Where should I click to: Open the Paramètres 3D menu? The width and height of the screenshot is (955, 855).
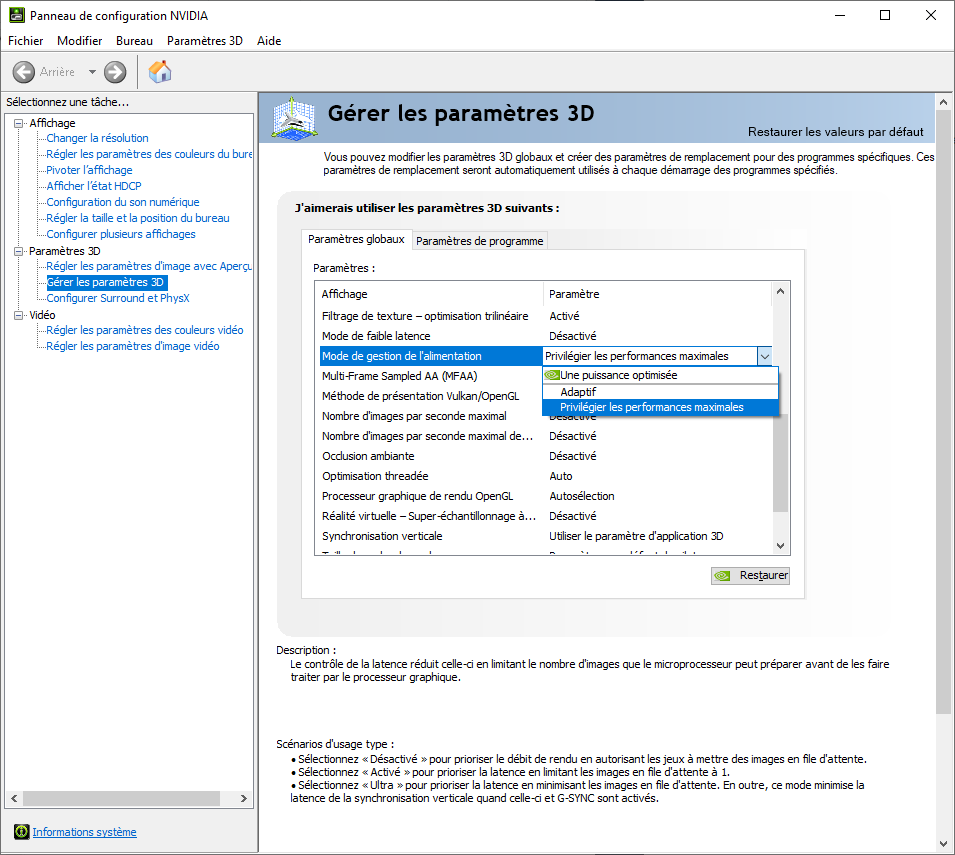pos(205,41)
